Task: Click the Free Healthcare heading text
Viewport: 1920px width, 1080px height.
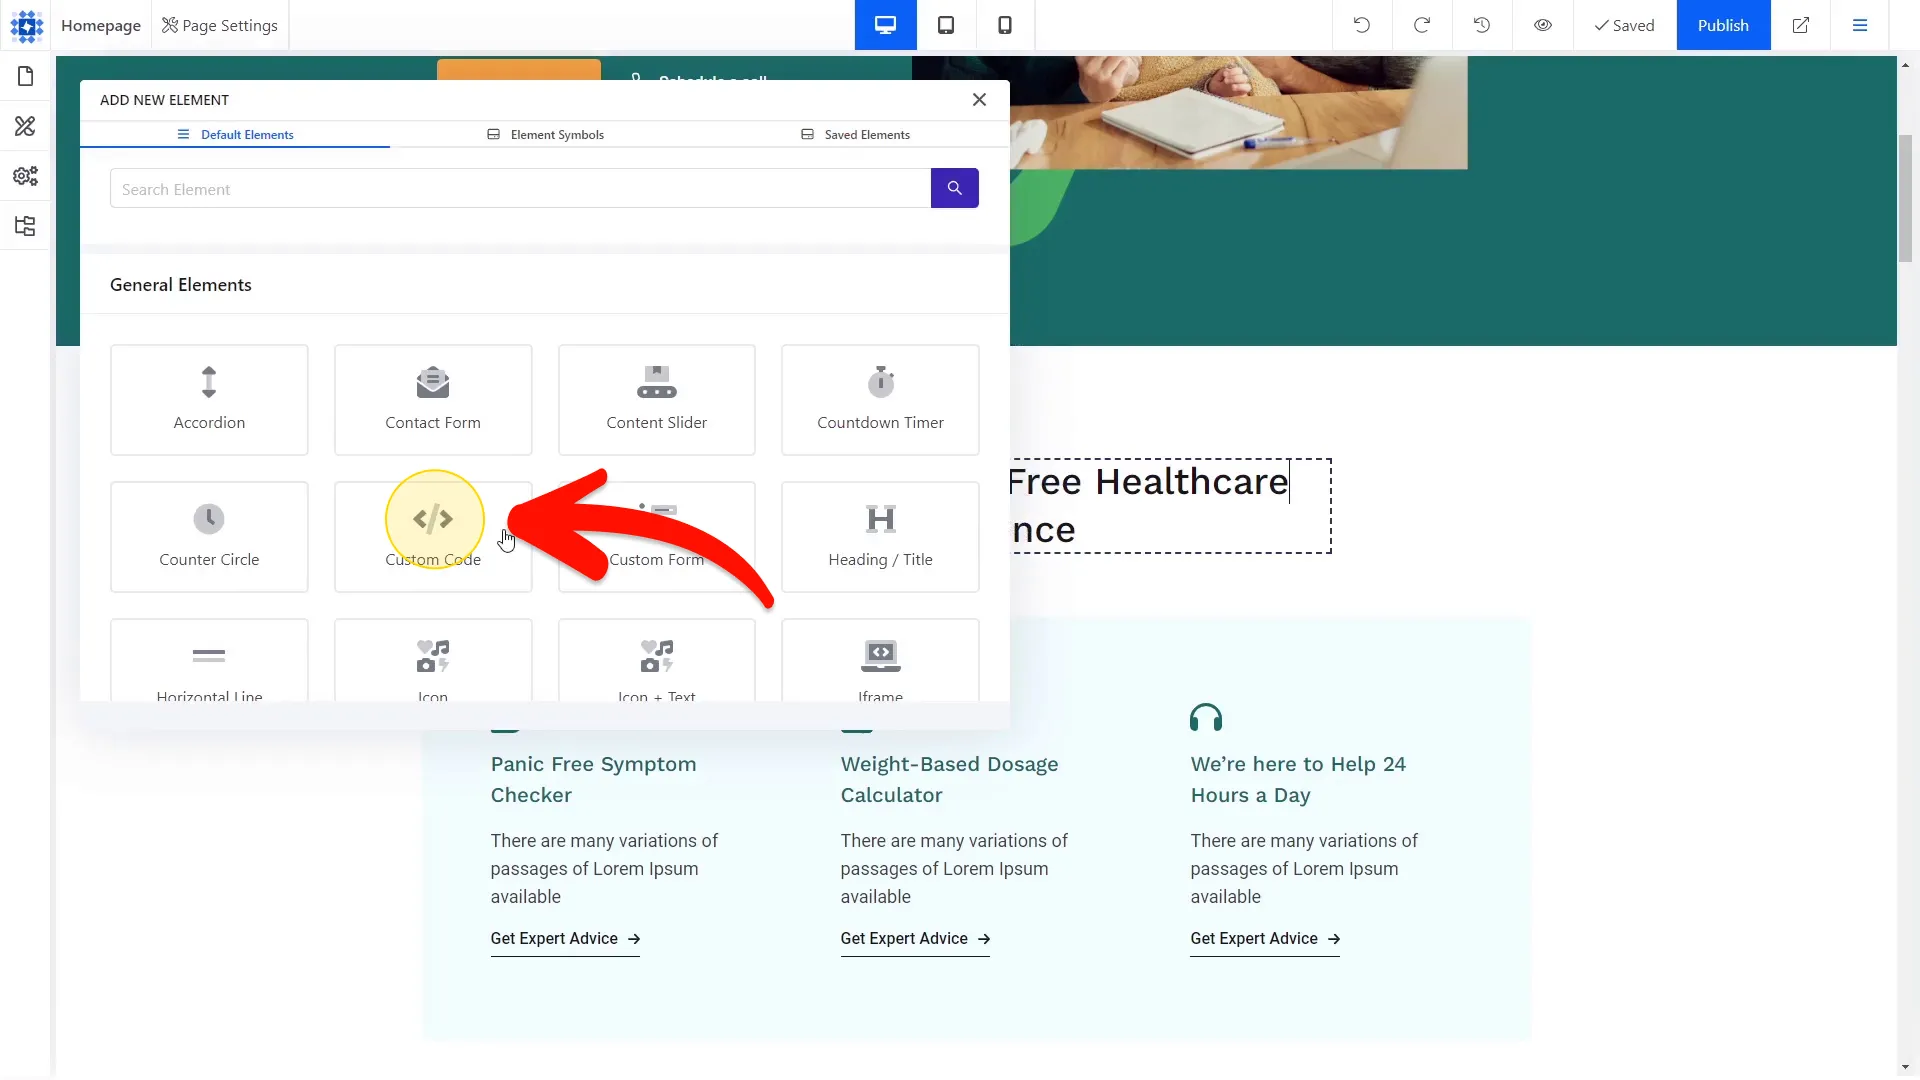Action: pyautogui.click(x=1148, y=482)
